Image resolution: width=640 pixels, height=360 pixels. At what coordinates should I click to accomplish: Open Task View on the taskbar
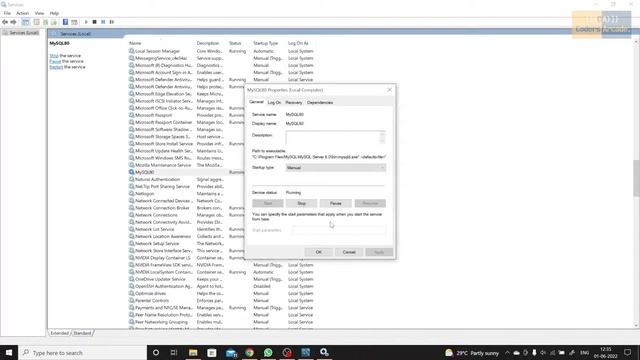(x=174, y=353)
